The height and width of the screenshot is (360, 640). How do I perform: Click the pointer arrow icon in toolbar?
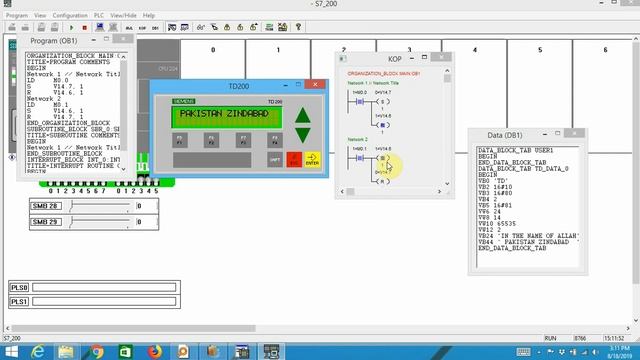(214, 27)
